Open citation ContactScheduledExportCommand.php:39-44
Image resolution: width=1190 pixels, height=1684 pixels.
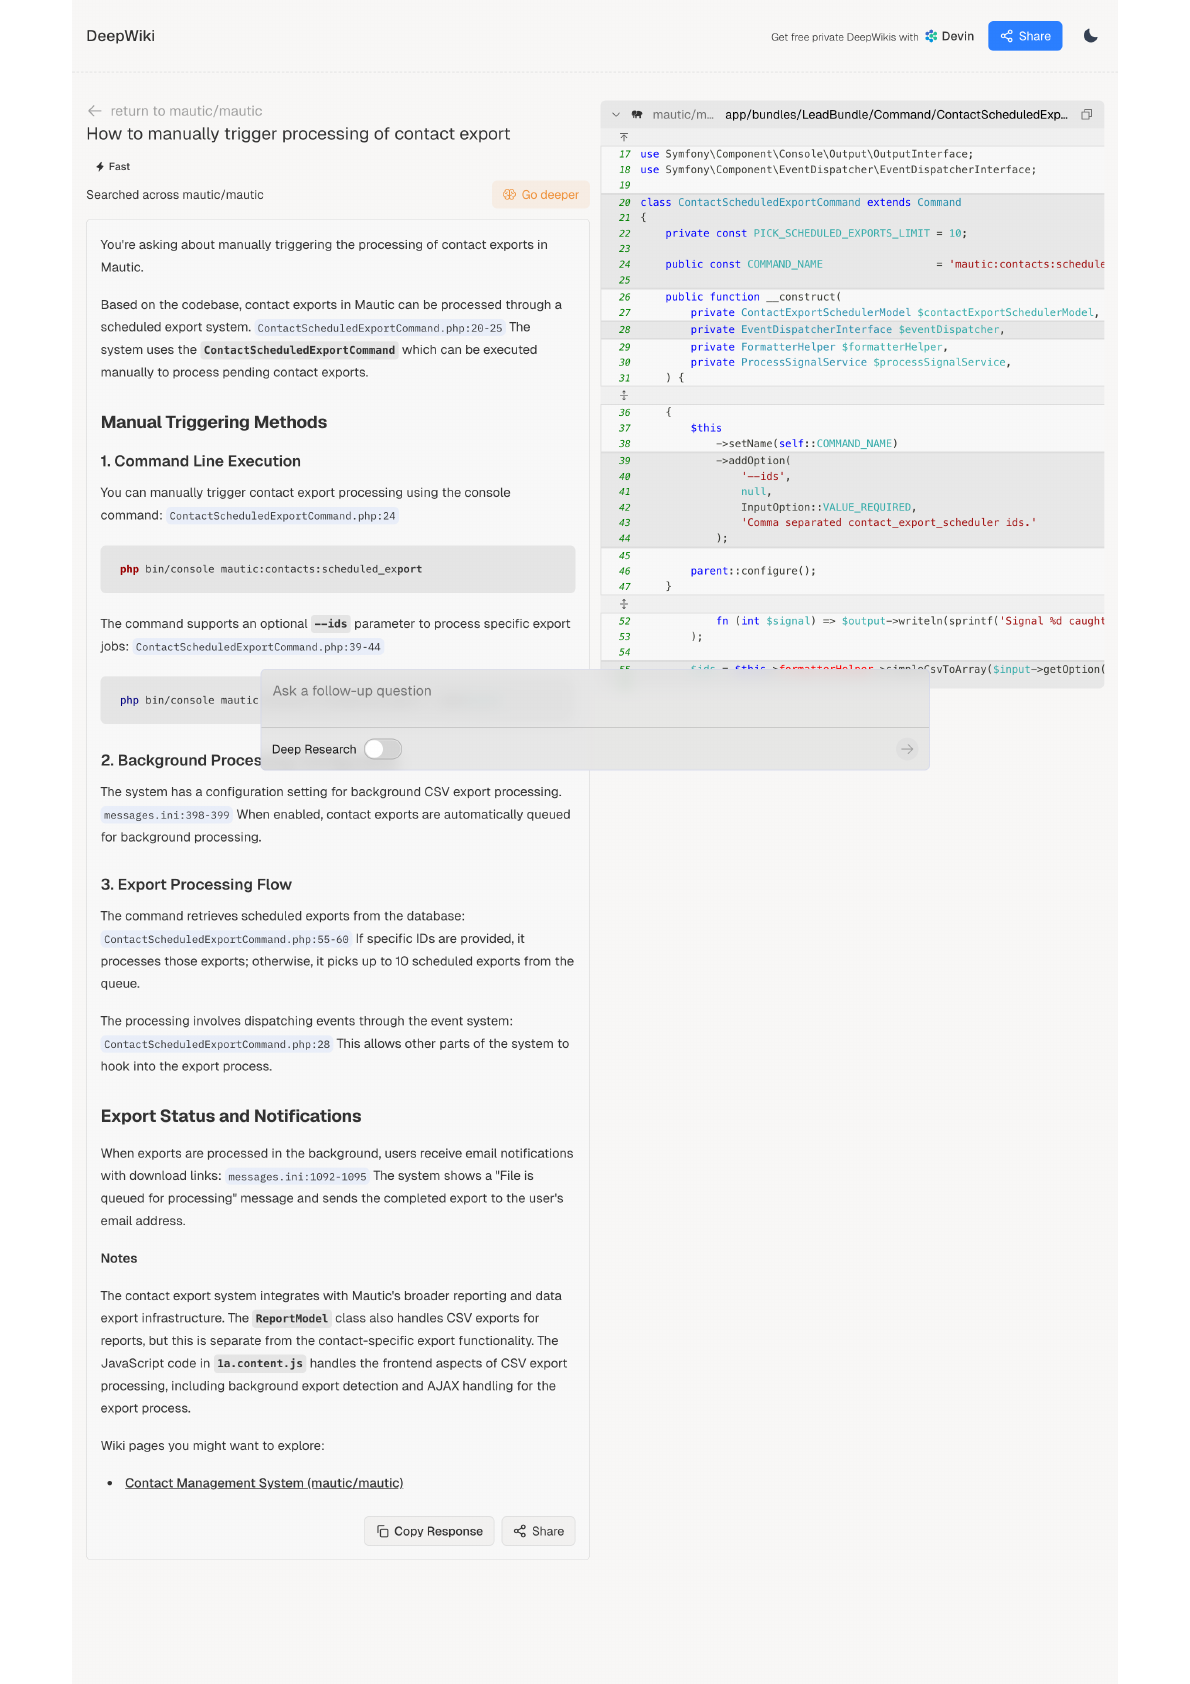pos(258,647)
